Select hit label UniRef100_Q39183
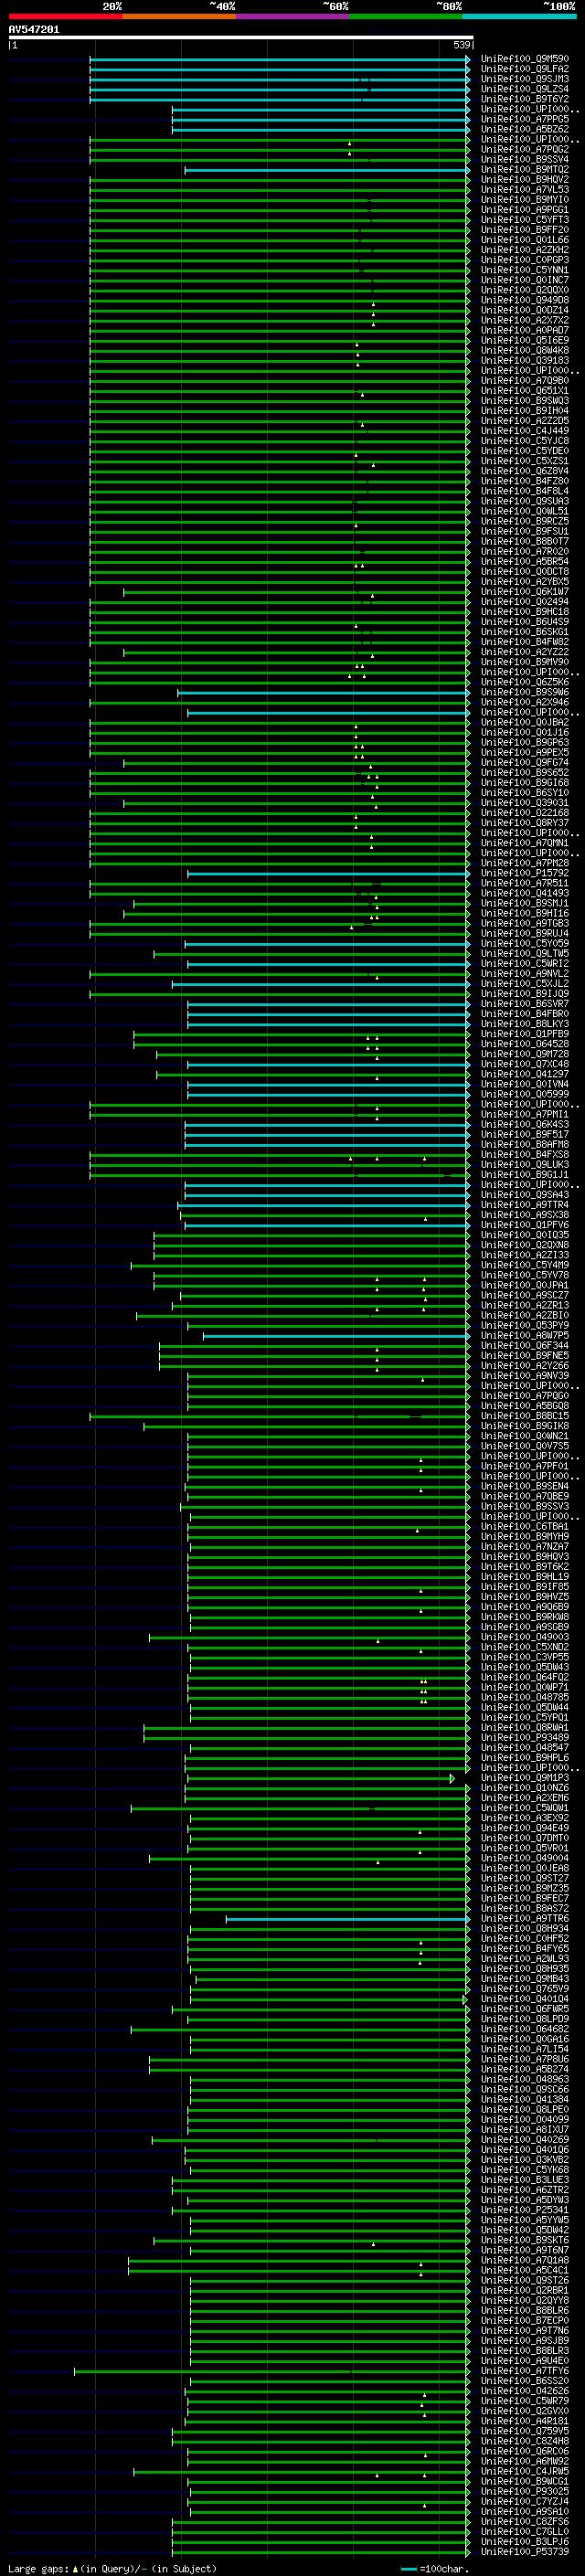 click(x=525, y=360)
